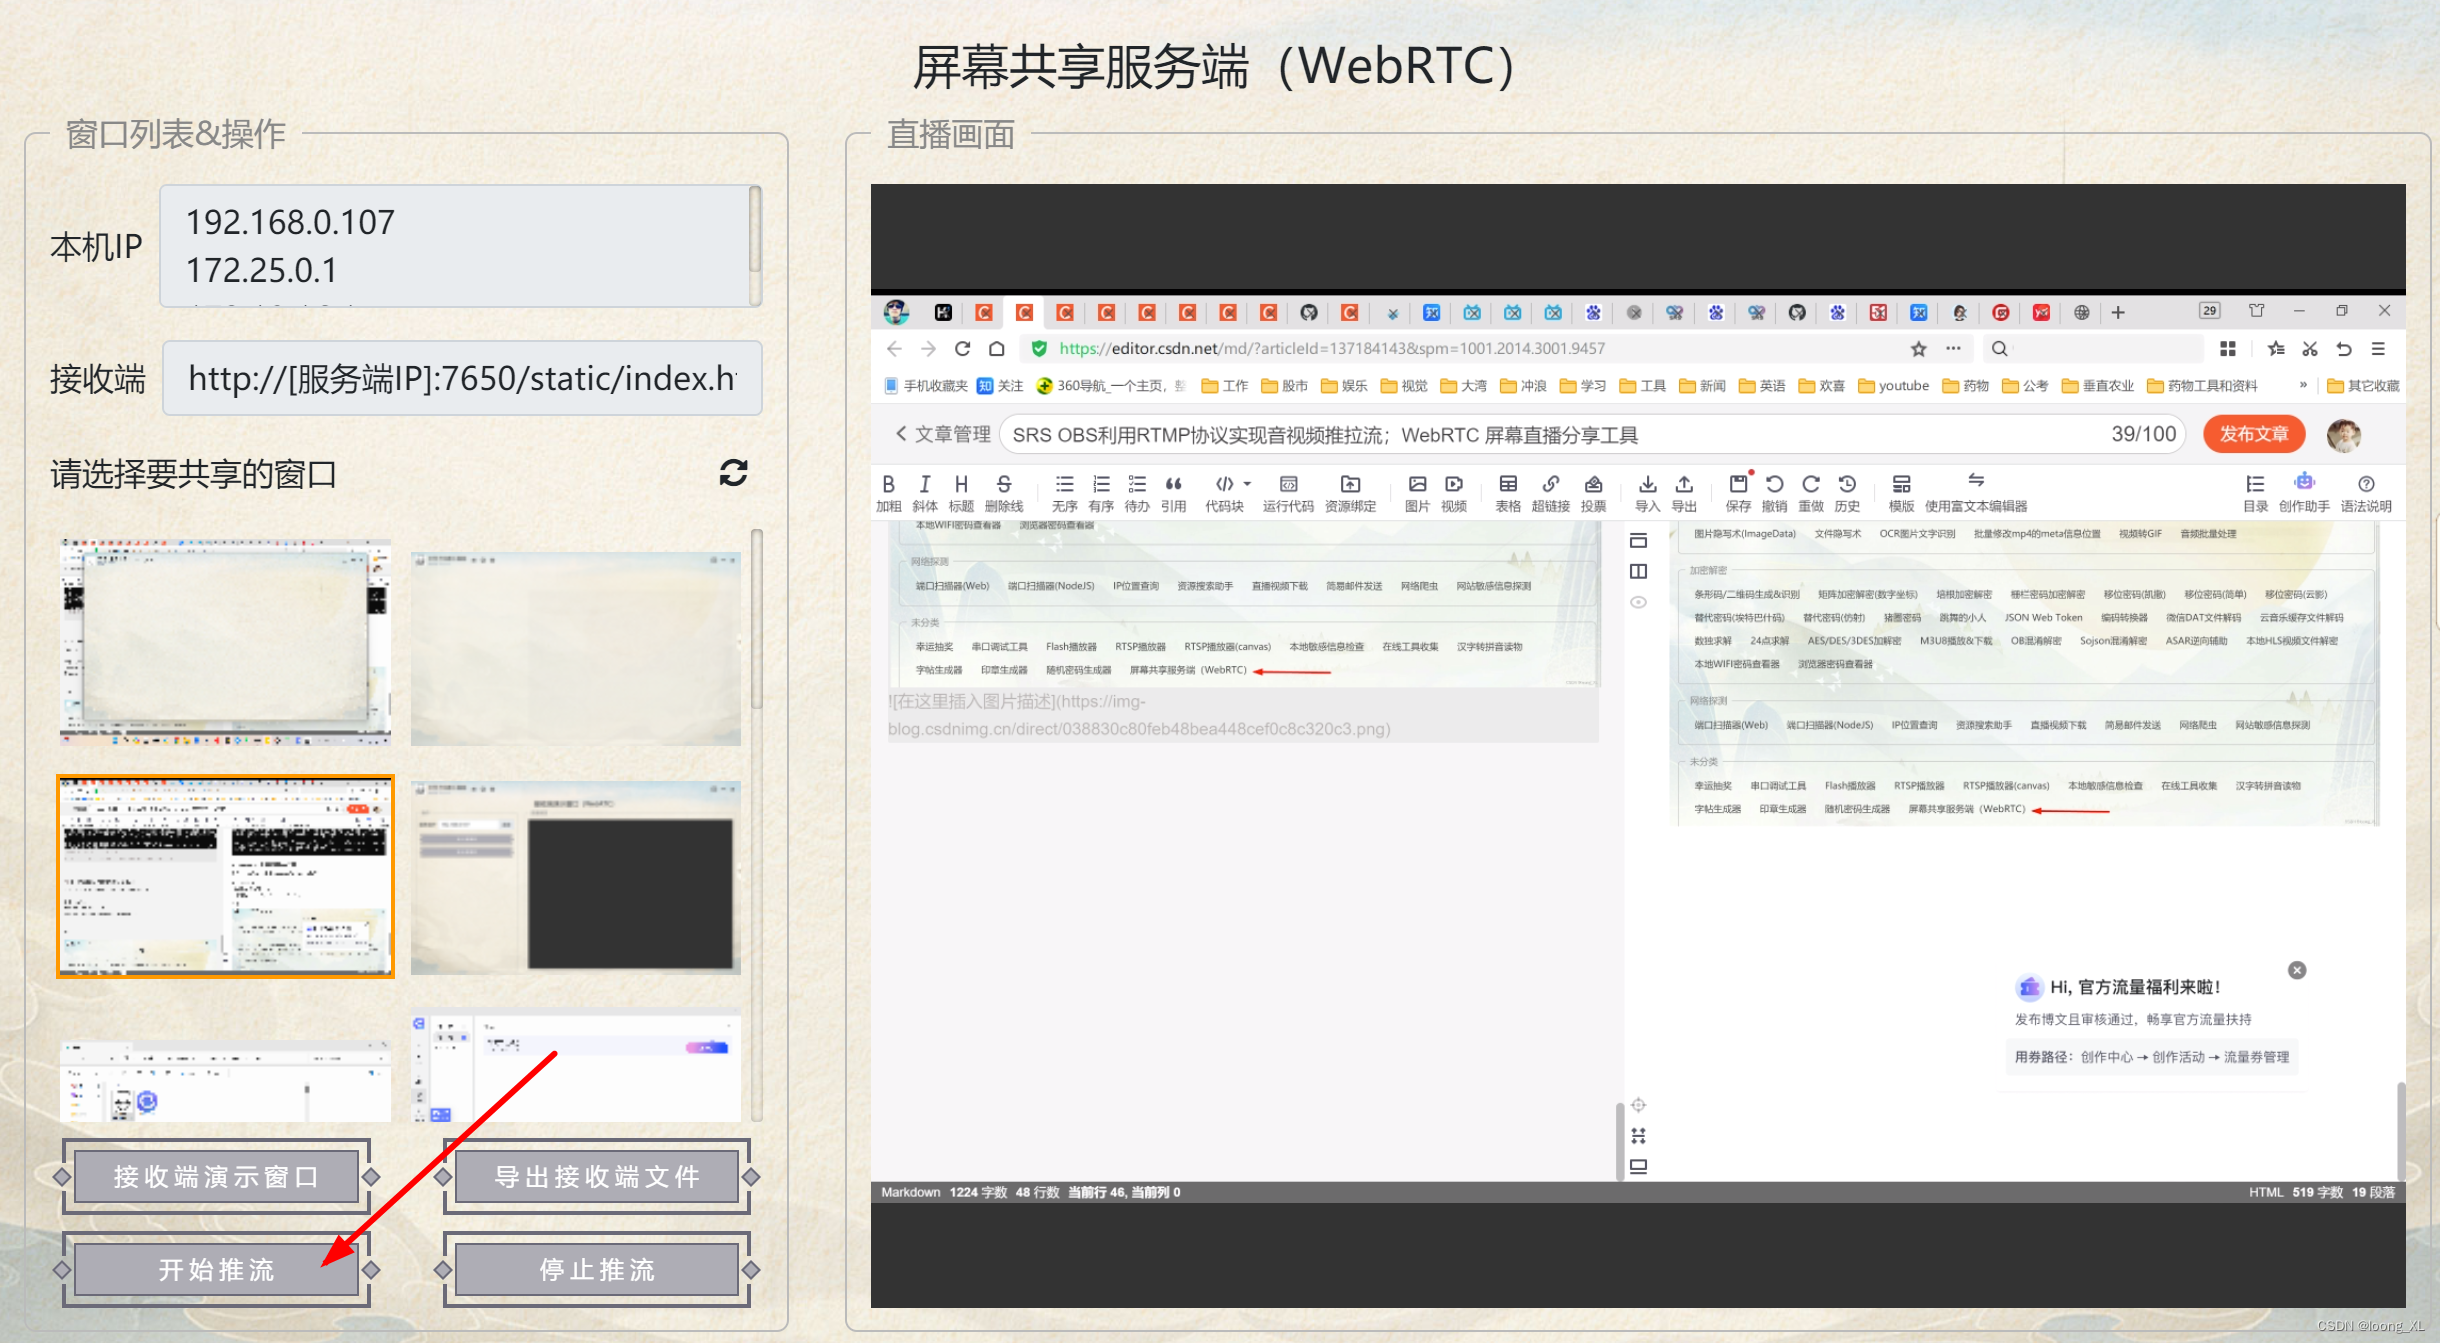Click the 开始推流 button
Viewport: 2440px width, 1343px height.
(x=216, y=1269)
